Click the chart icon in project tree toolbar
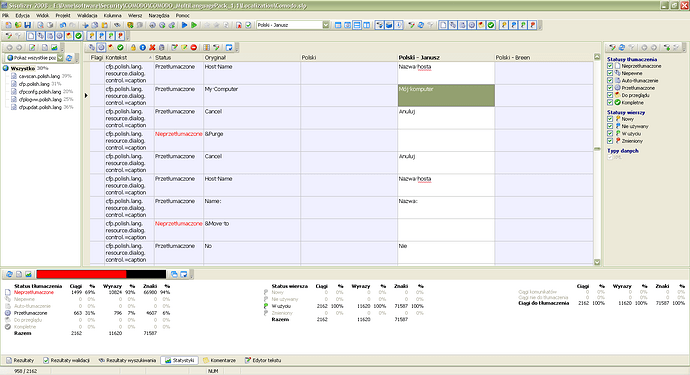The image size is (690, 375). [54, 48]
